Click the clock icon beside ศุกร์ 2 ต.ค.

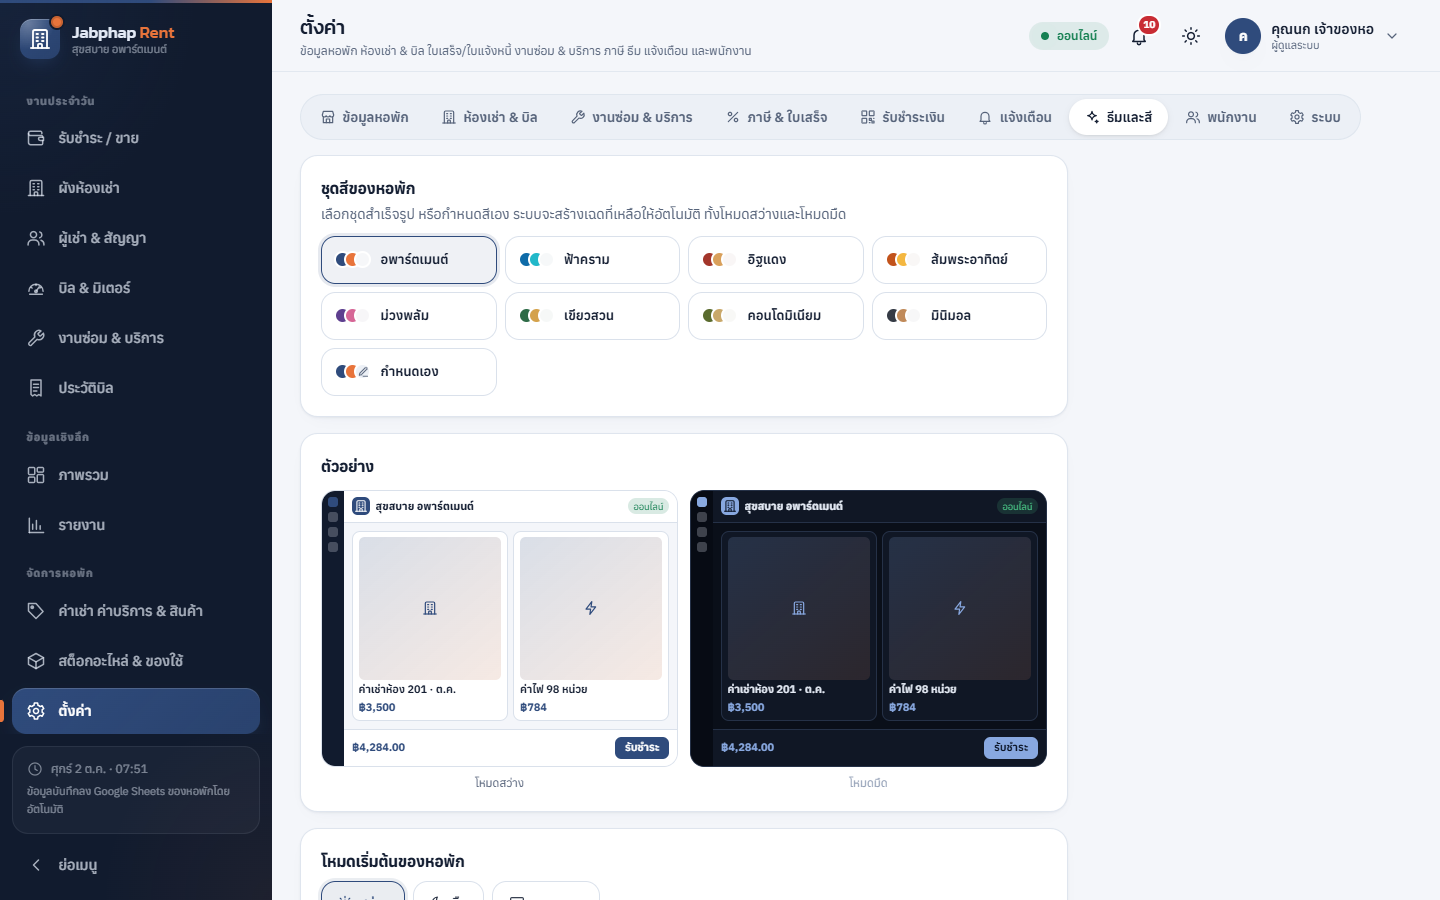(x=35, y=769)
